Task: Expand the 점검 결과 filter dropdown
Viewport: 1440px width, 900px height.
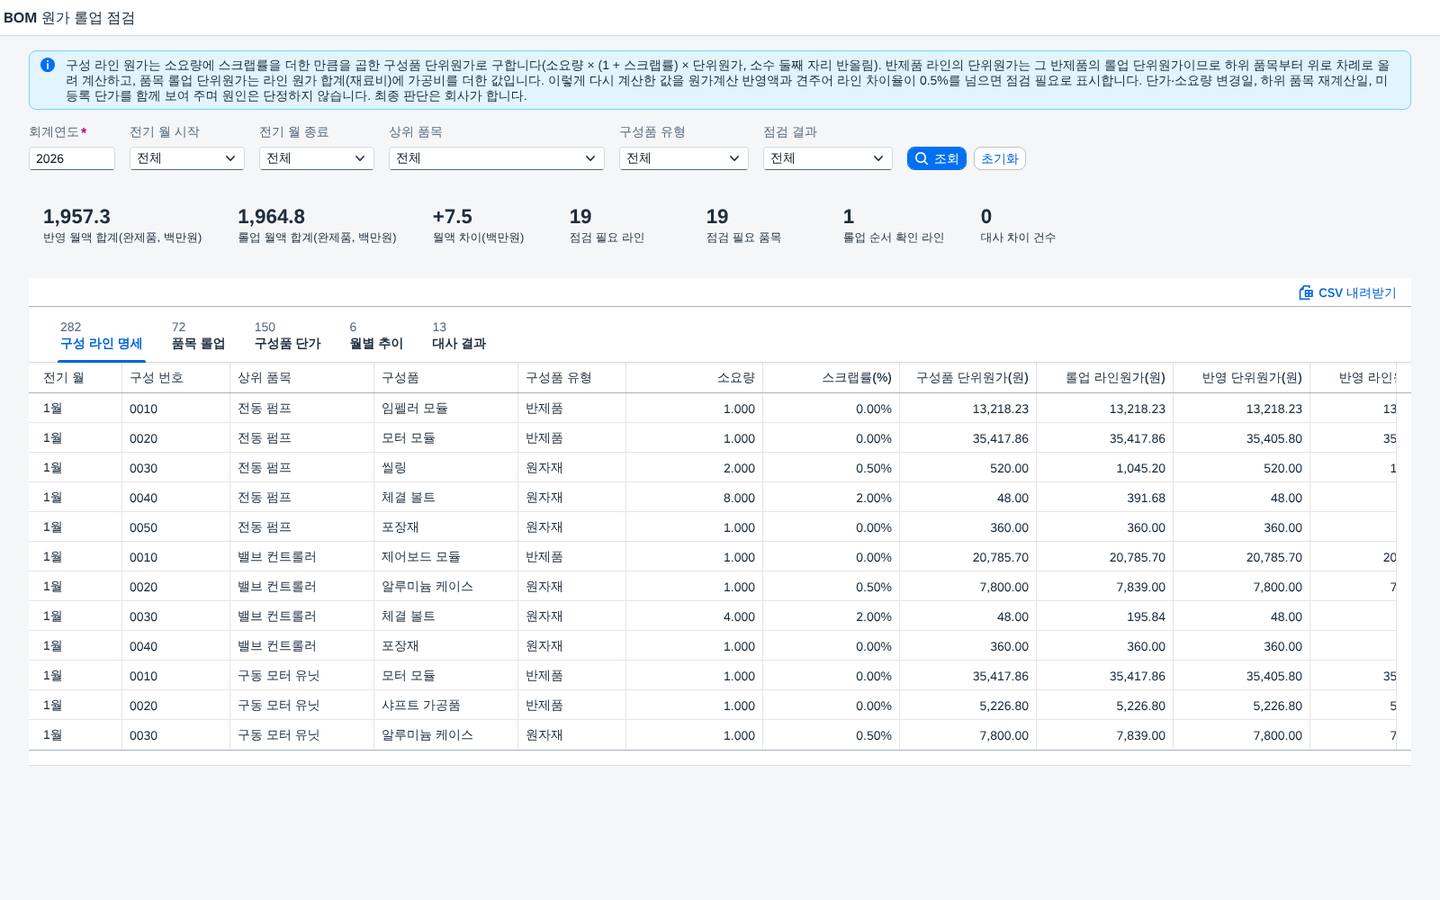Action: [827, 158]
